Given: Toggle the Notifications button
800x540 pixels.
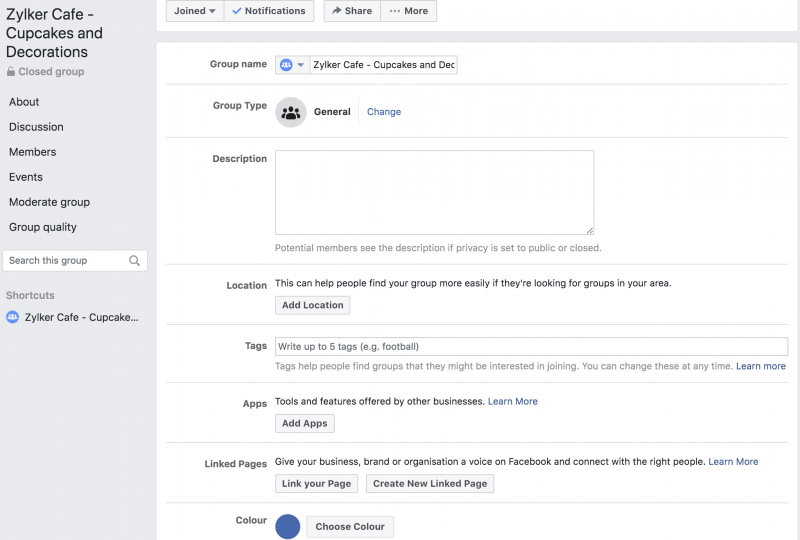Looking at the screenshot, I should coord(269,11).
